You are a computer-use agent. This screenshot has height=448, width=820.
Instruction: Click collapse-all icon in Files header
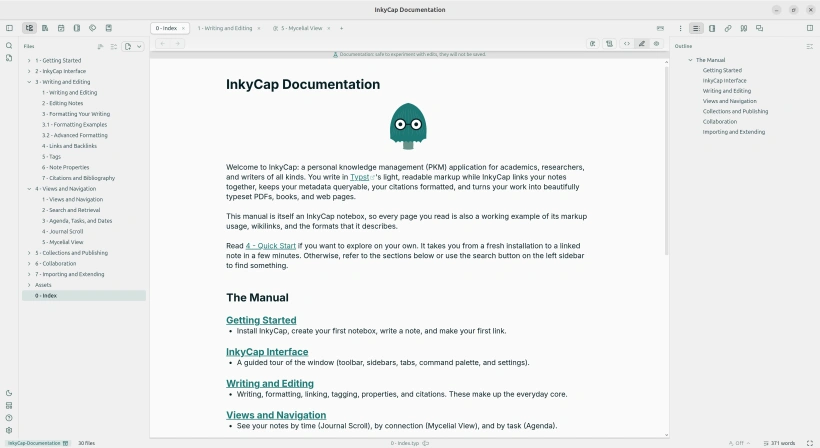113,47
